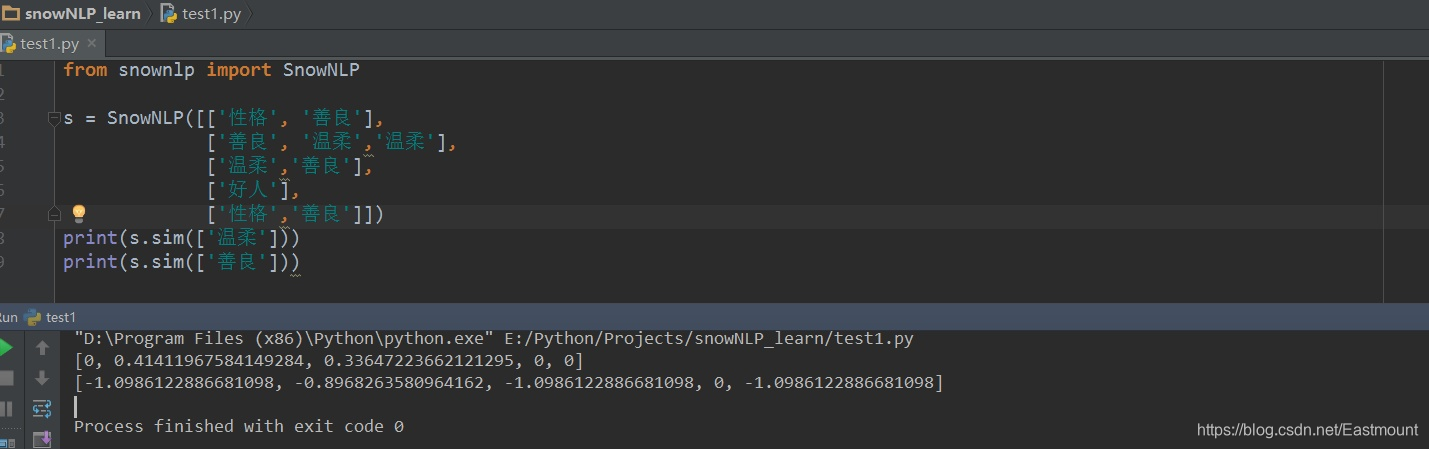Click the Run tool window label
Screen dimensions: 1429x449
point(9,317)
